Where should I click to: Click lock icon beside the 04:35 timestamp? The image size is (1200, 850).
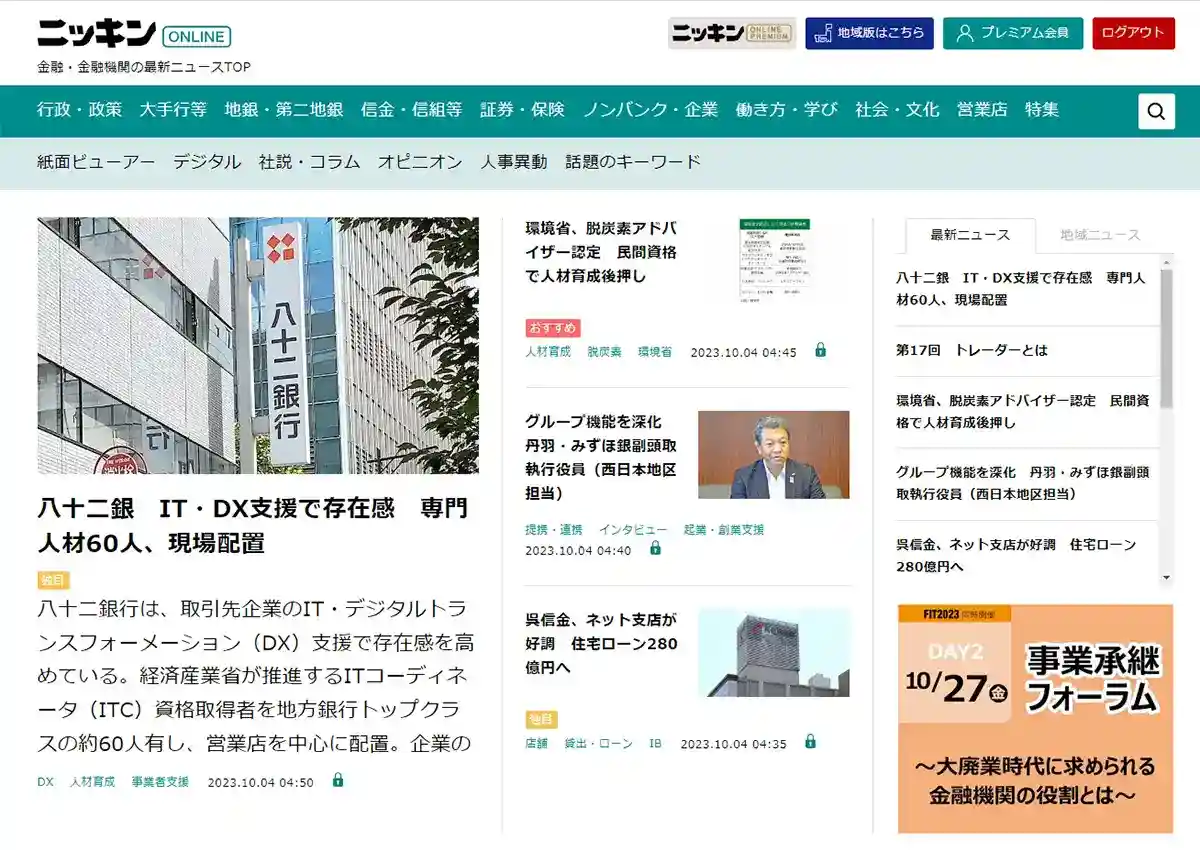810,742
